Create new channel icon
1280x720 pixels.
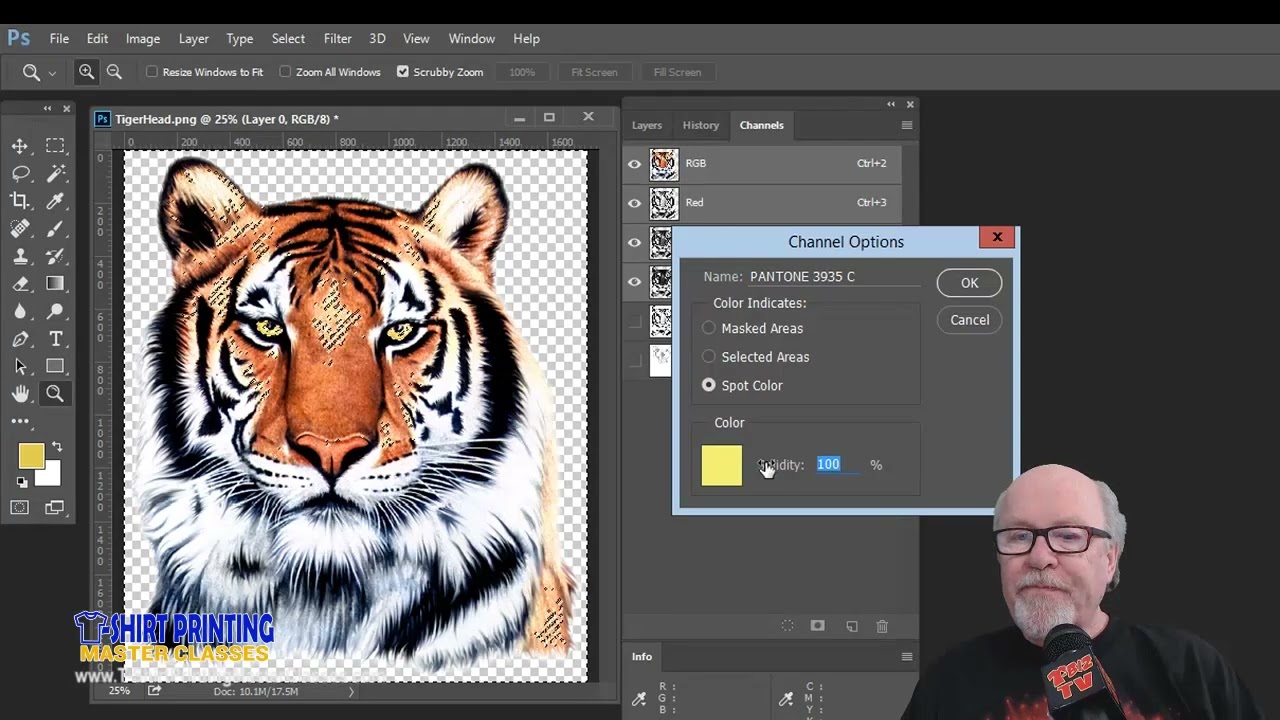(x=851, y=626)
